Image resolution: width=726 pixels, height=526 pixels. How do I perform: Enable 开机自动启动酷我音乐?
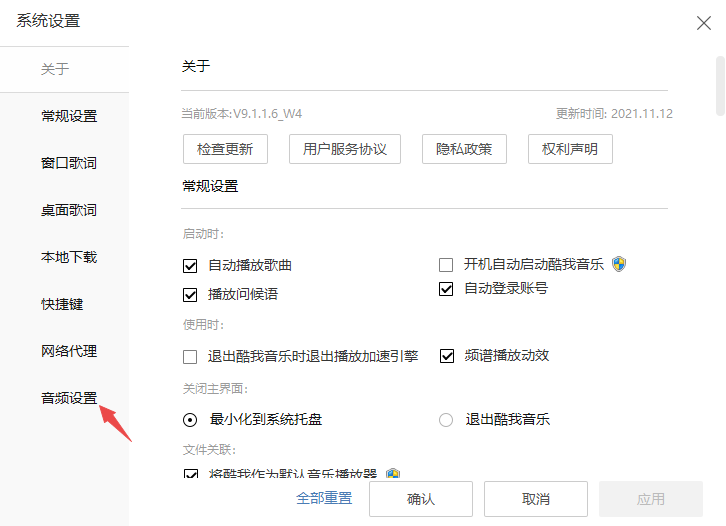[x=446, y=265]
